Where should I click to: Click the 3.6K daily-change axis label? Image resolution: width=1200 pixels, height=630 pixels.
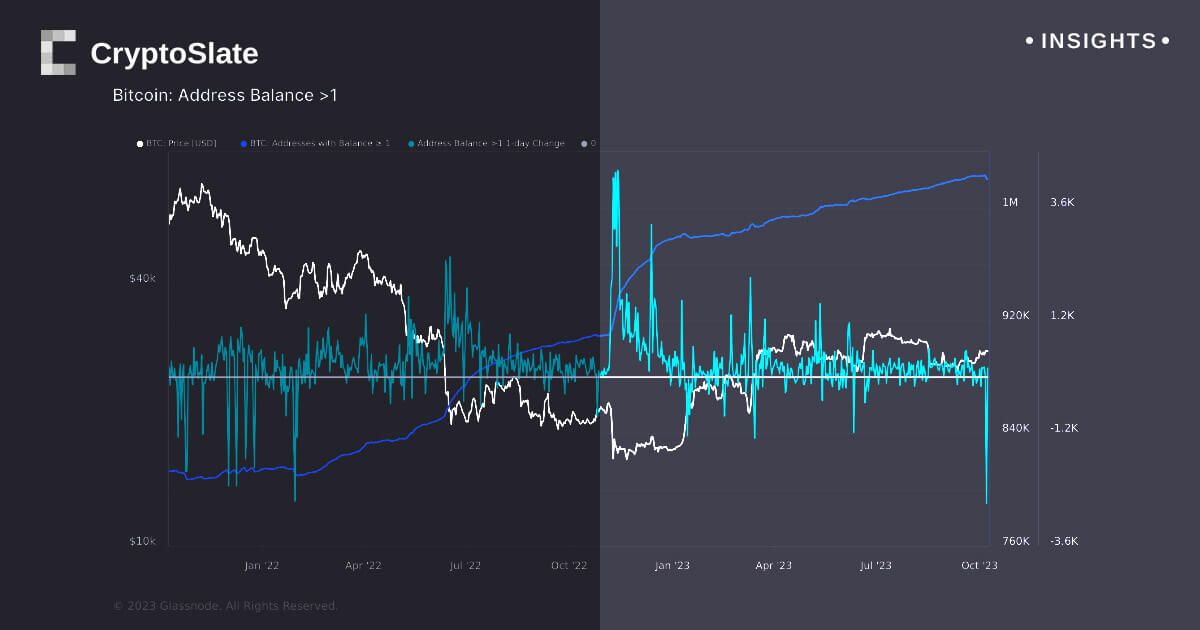pos(1062,203)
